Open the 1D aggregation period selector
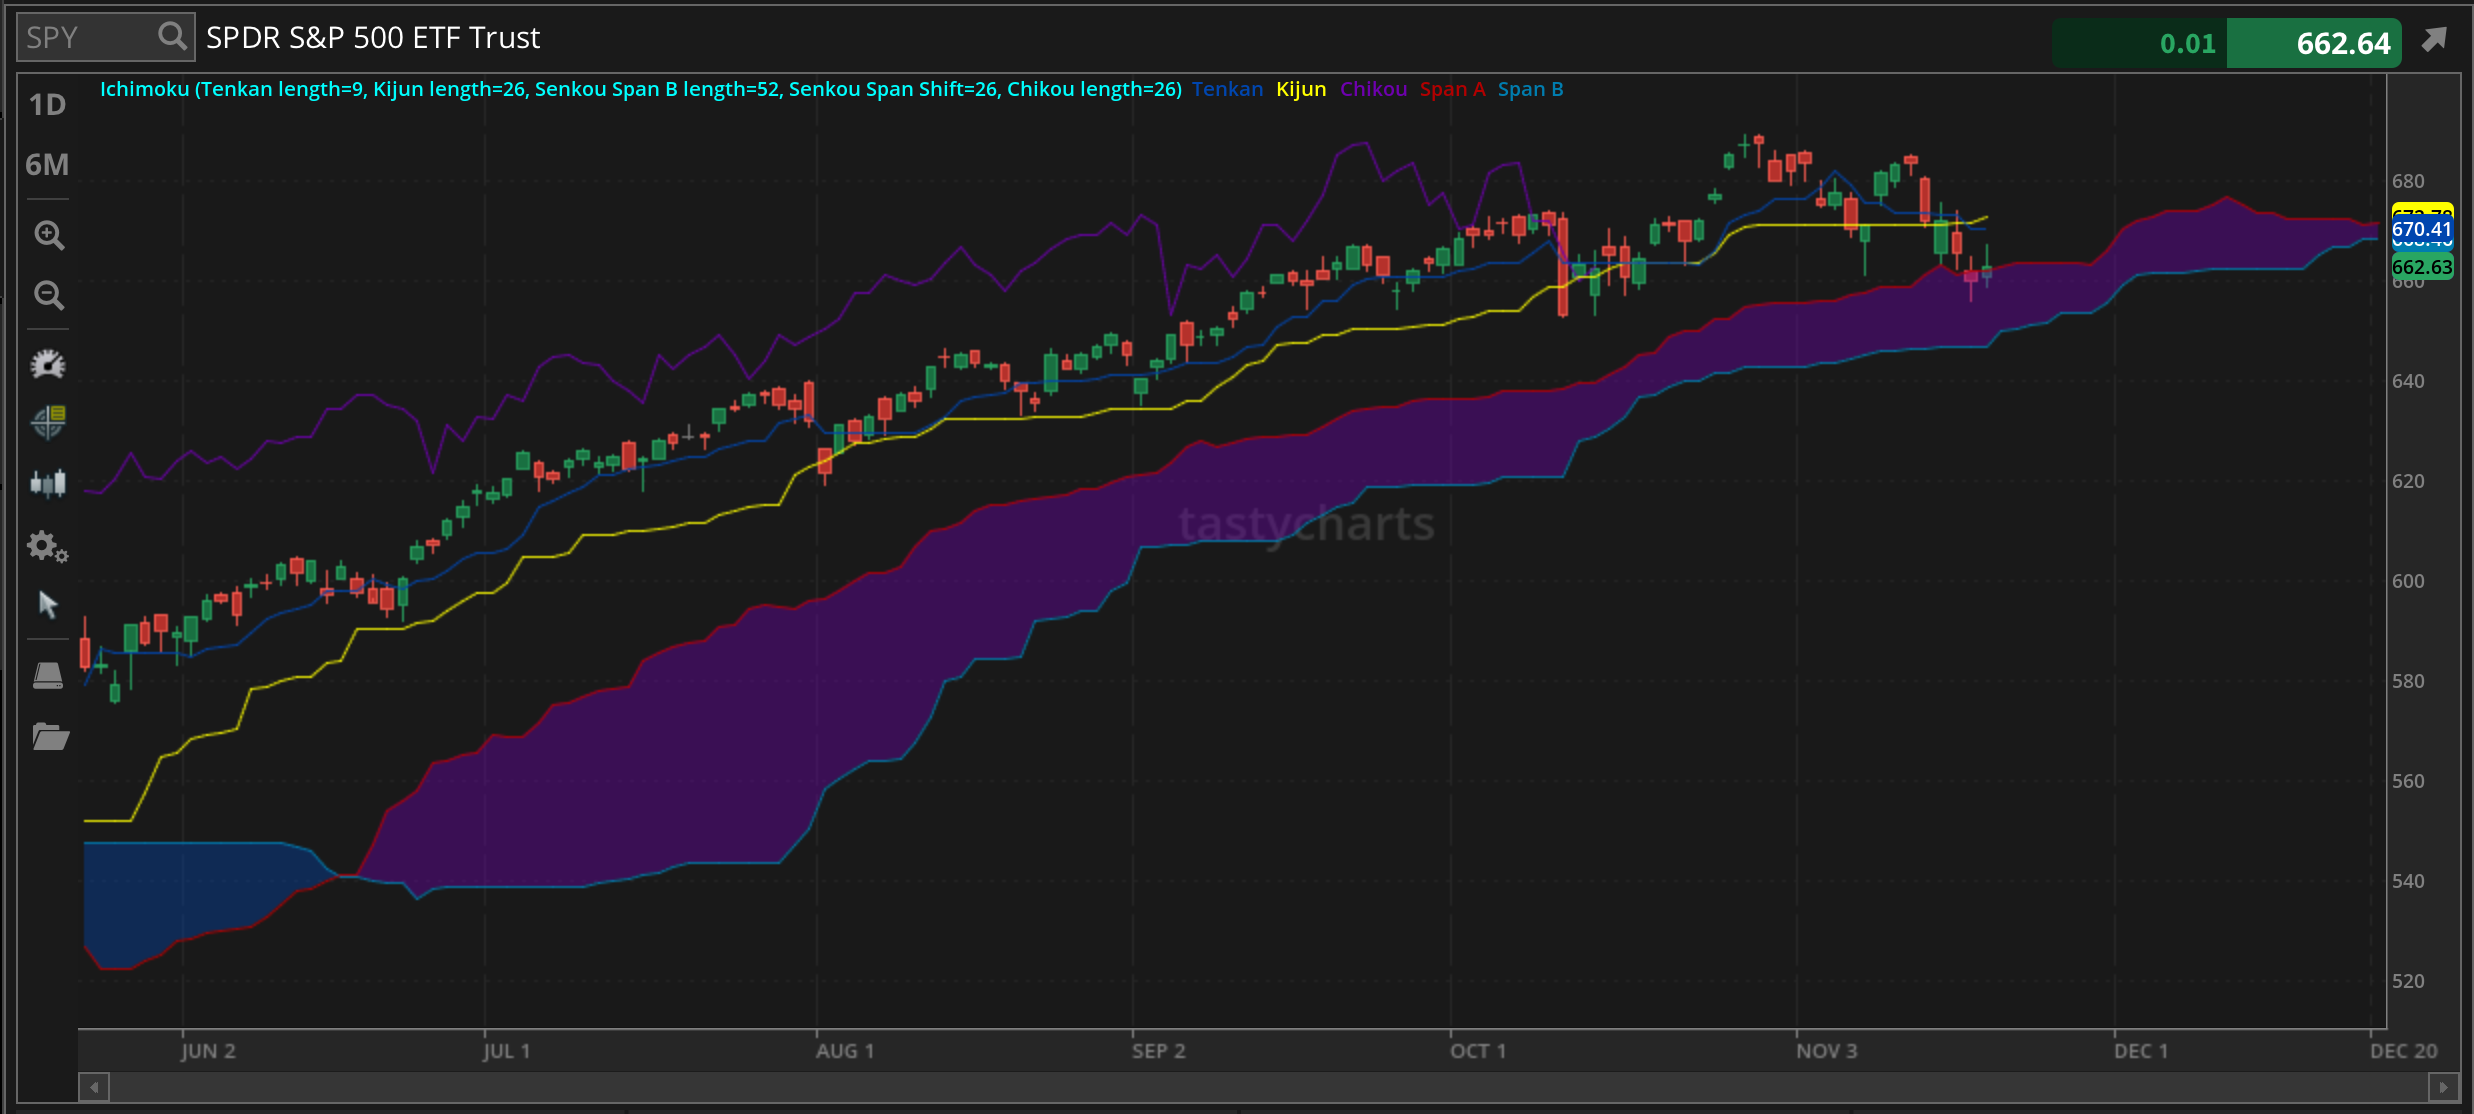Image resolution: width=2474 pixels, height=1114 pixels. 47,105
